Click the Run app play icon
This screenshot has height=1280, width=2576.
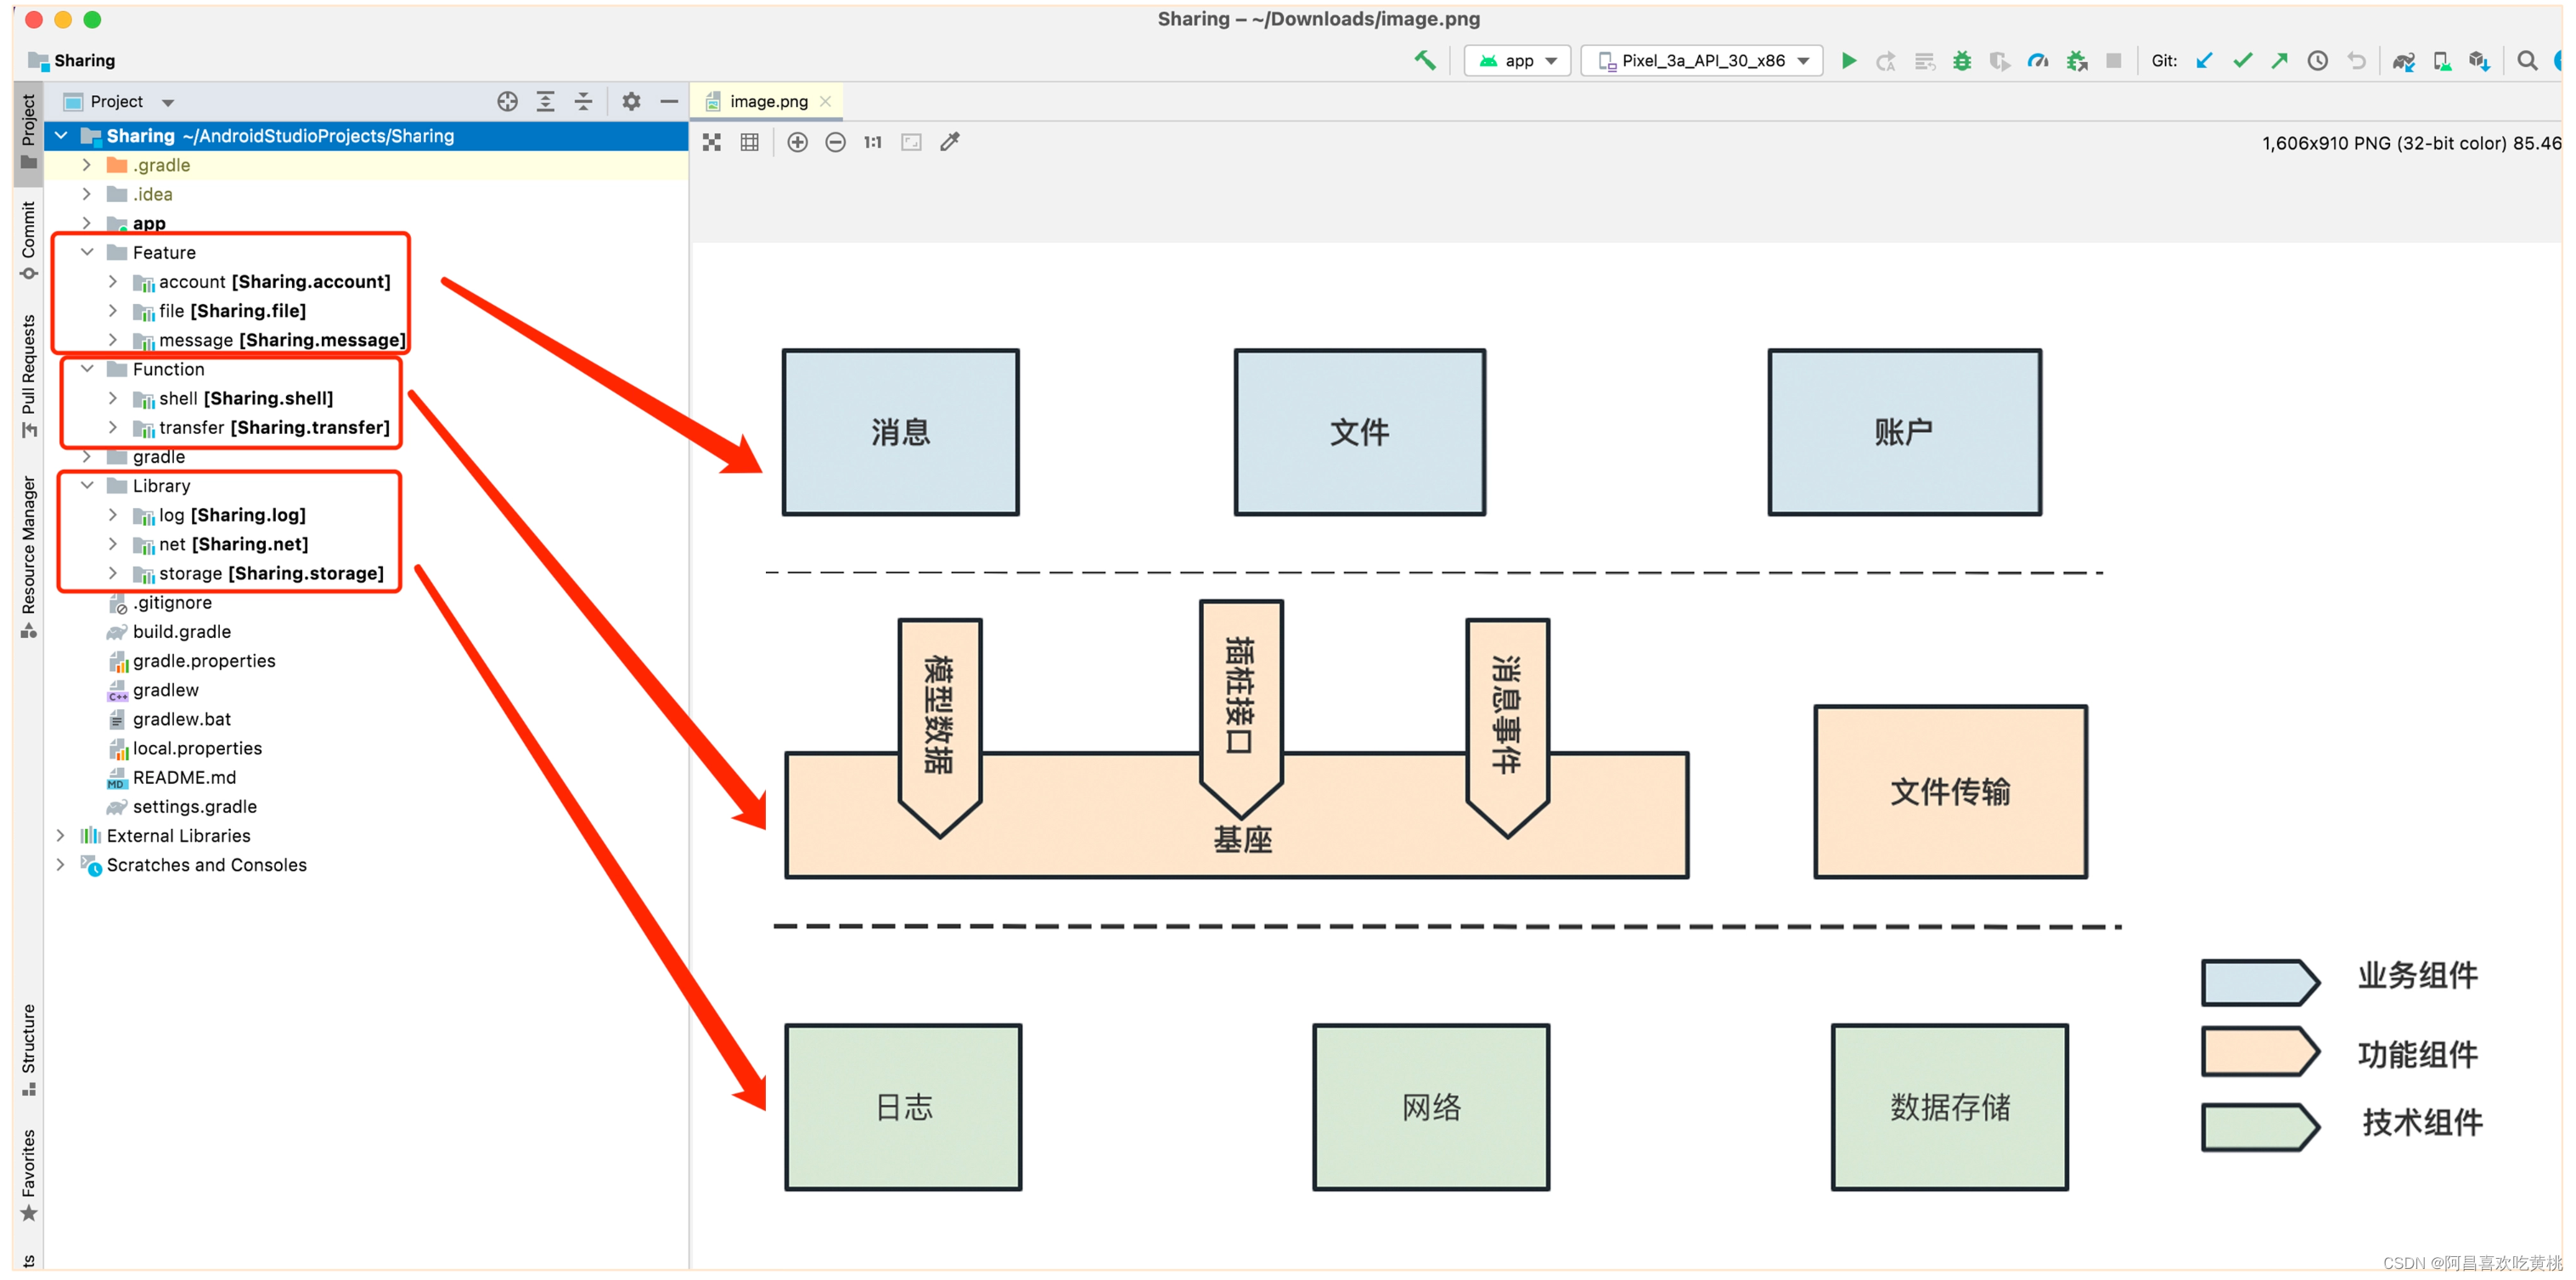point(1848,61)
